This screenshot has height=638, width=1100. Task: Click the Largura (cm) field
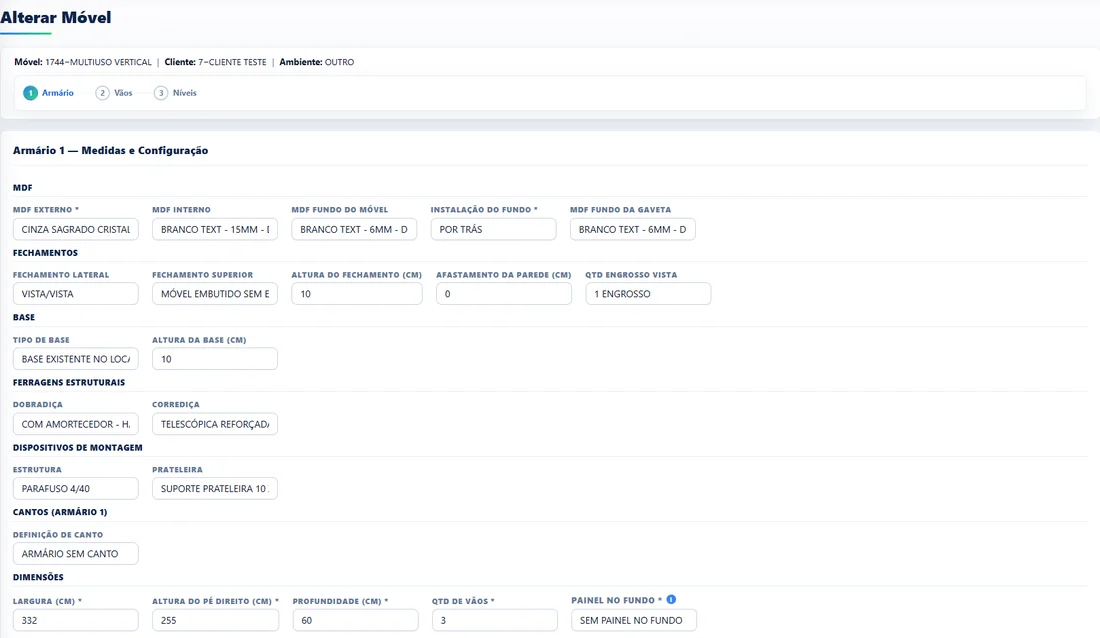pyautogui.click(x=76, y=620)
